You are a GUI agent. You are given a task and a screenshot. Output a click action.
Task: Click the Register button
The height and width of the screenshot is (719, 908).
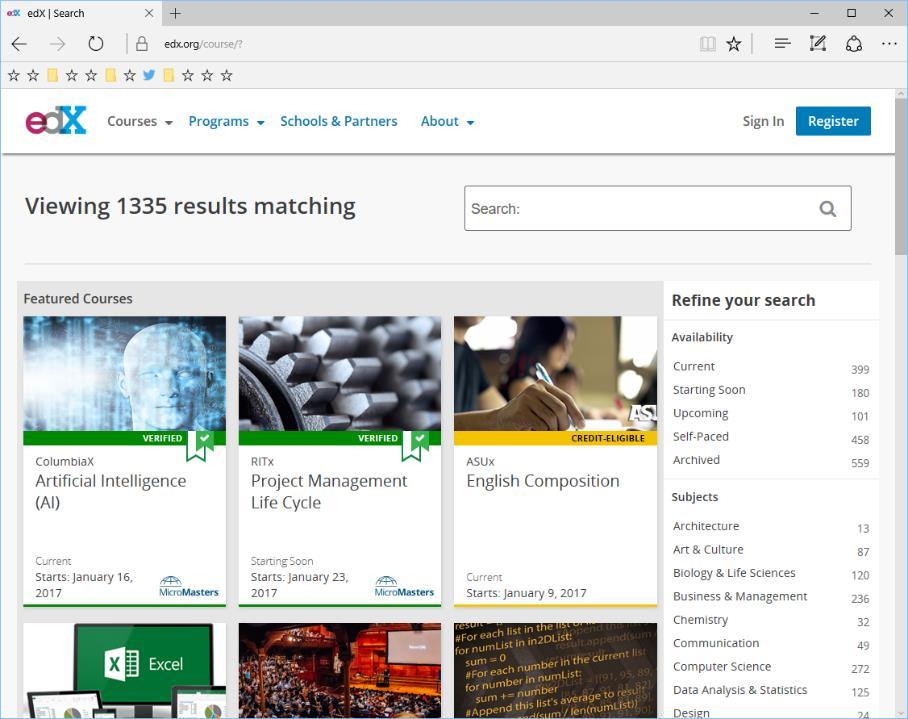(x=833, y=121)
